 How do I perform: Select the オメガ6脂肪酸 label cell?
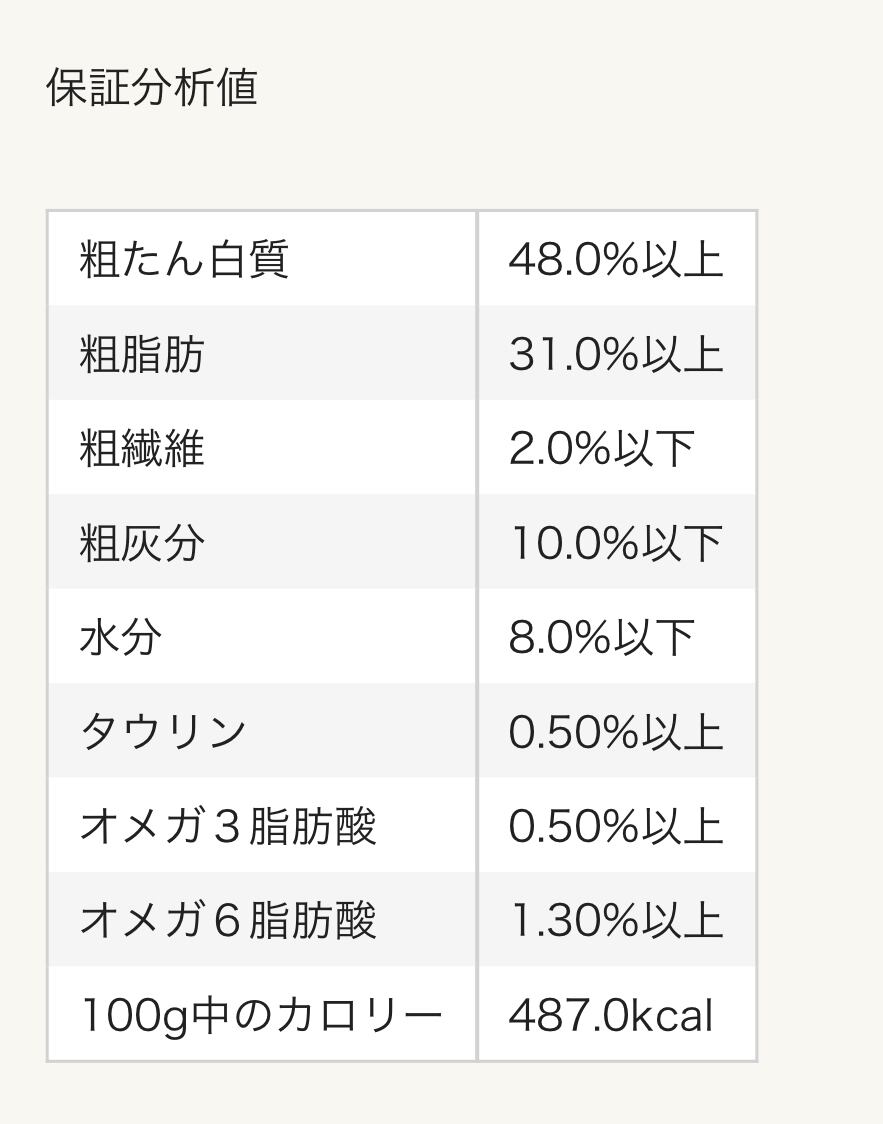pyautogui.click(x=228, y=920)
